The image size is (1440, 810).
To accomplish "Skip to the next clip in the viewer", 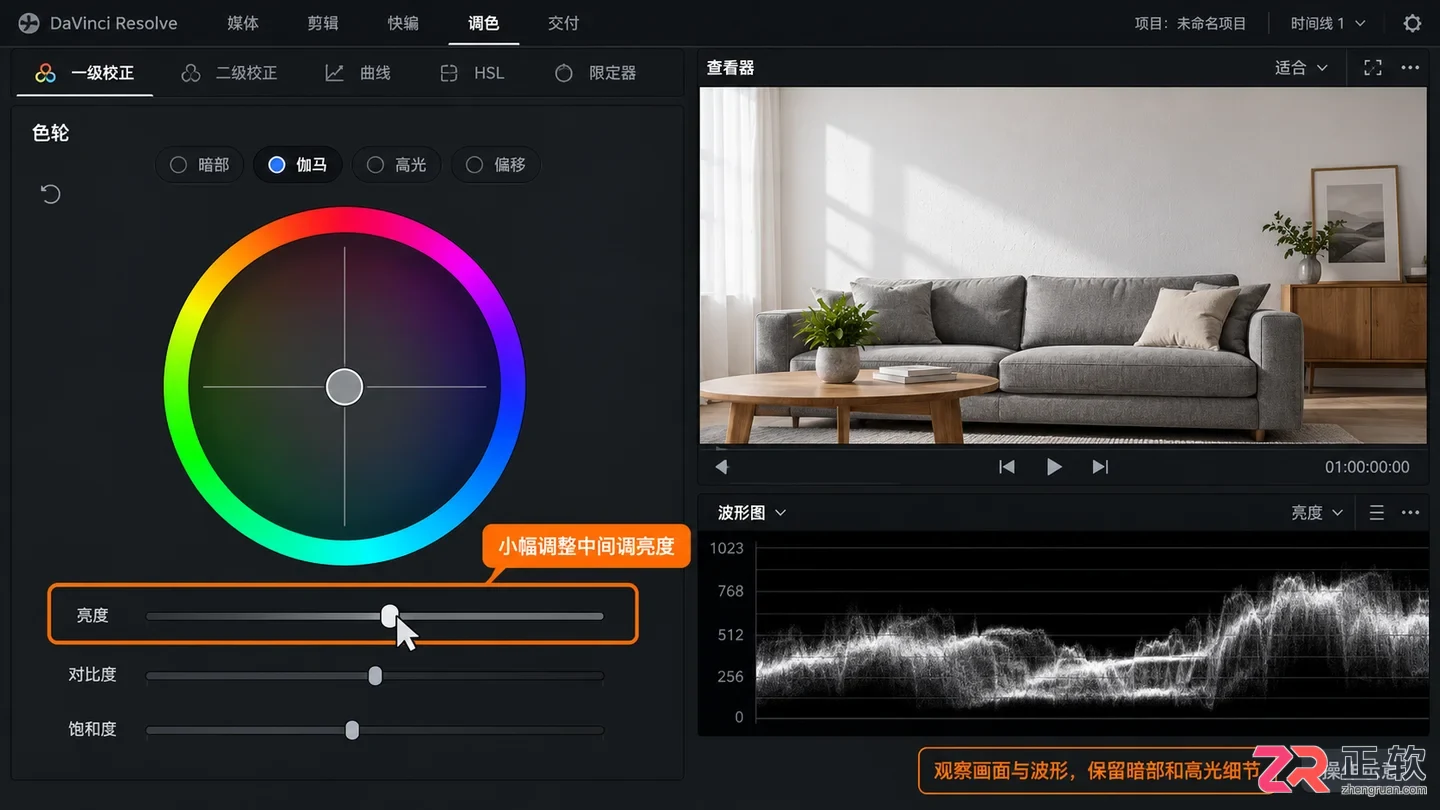I will coord(1100,467).
